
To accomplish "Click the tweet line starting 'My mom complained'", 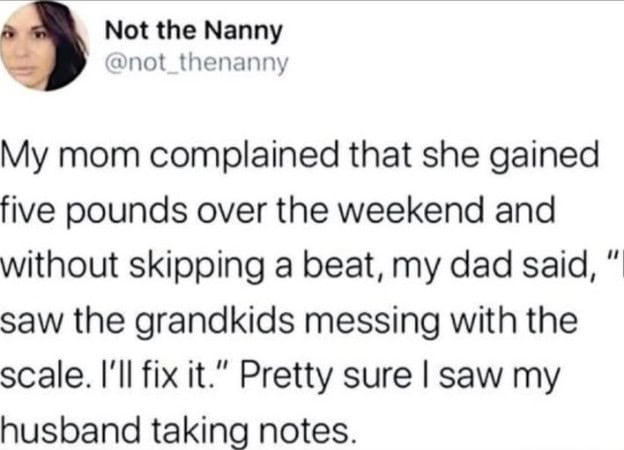I will tap(300, 157).
